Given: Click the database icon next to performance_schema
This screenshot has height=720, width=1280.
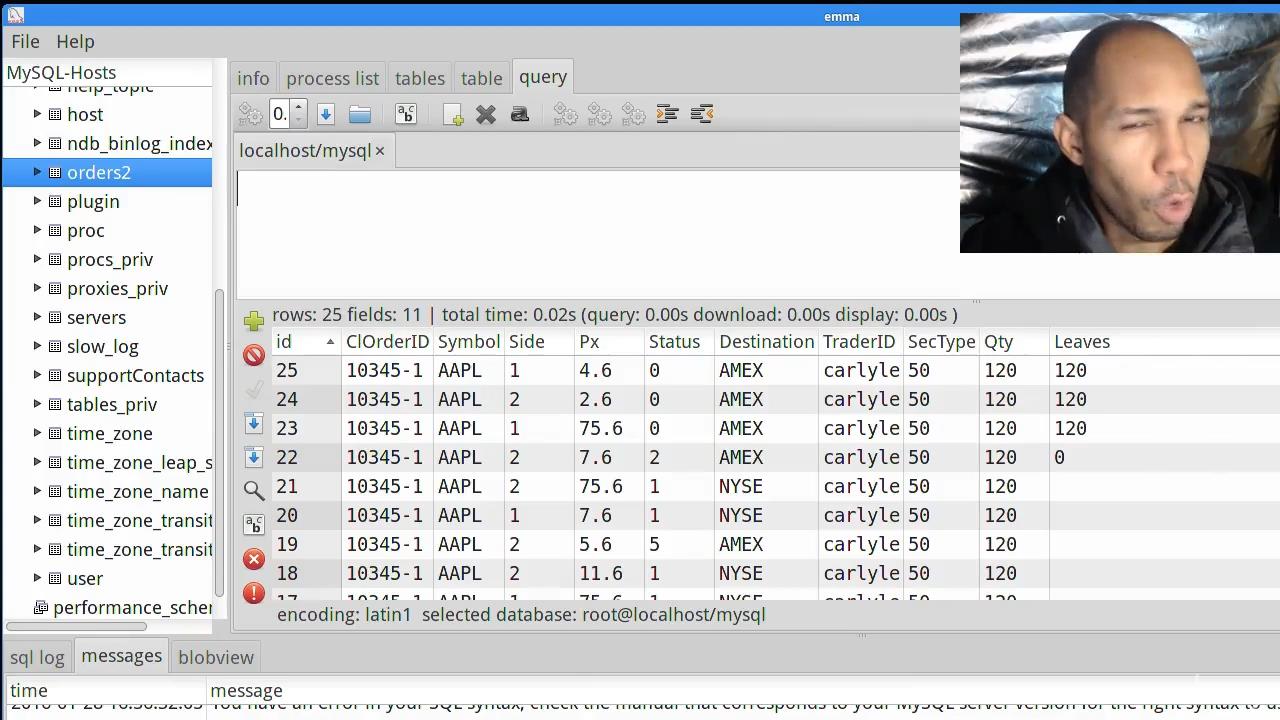Looking at the screenshot, I should coord(41,607).
